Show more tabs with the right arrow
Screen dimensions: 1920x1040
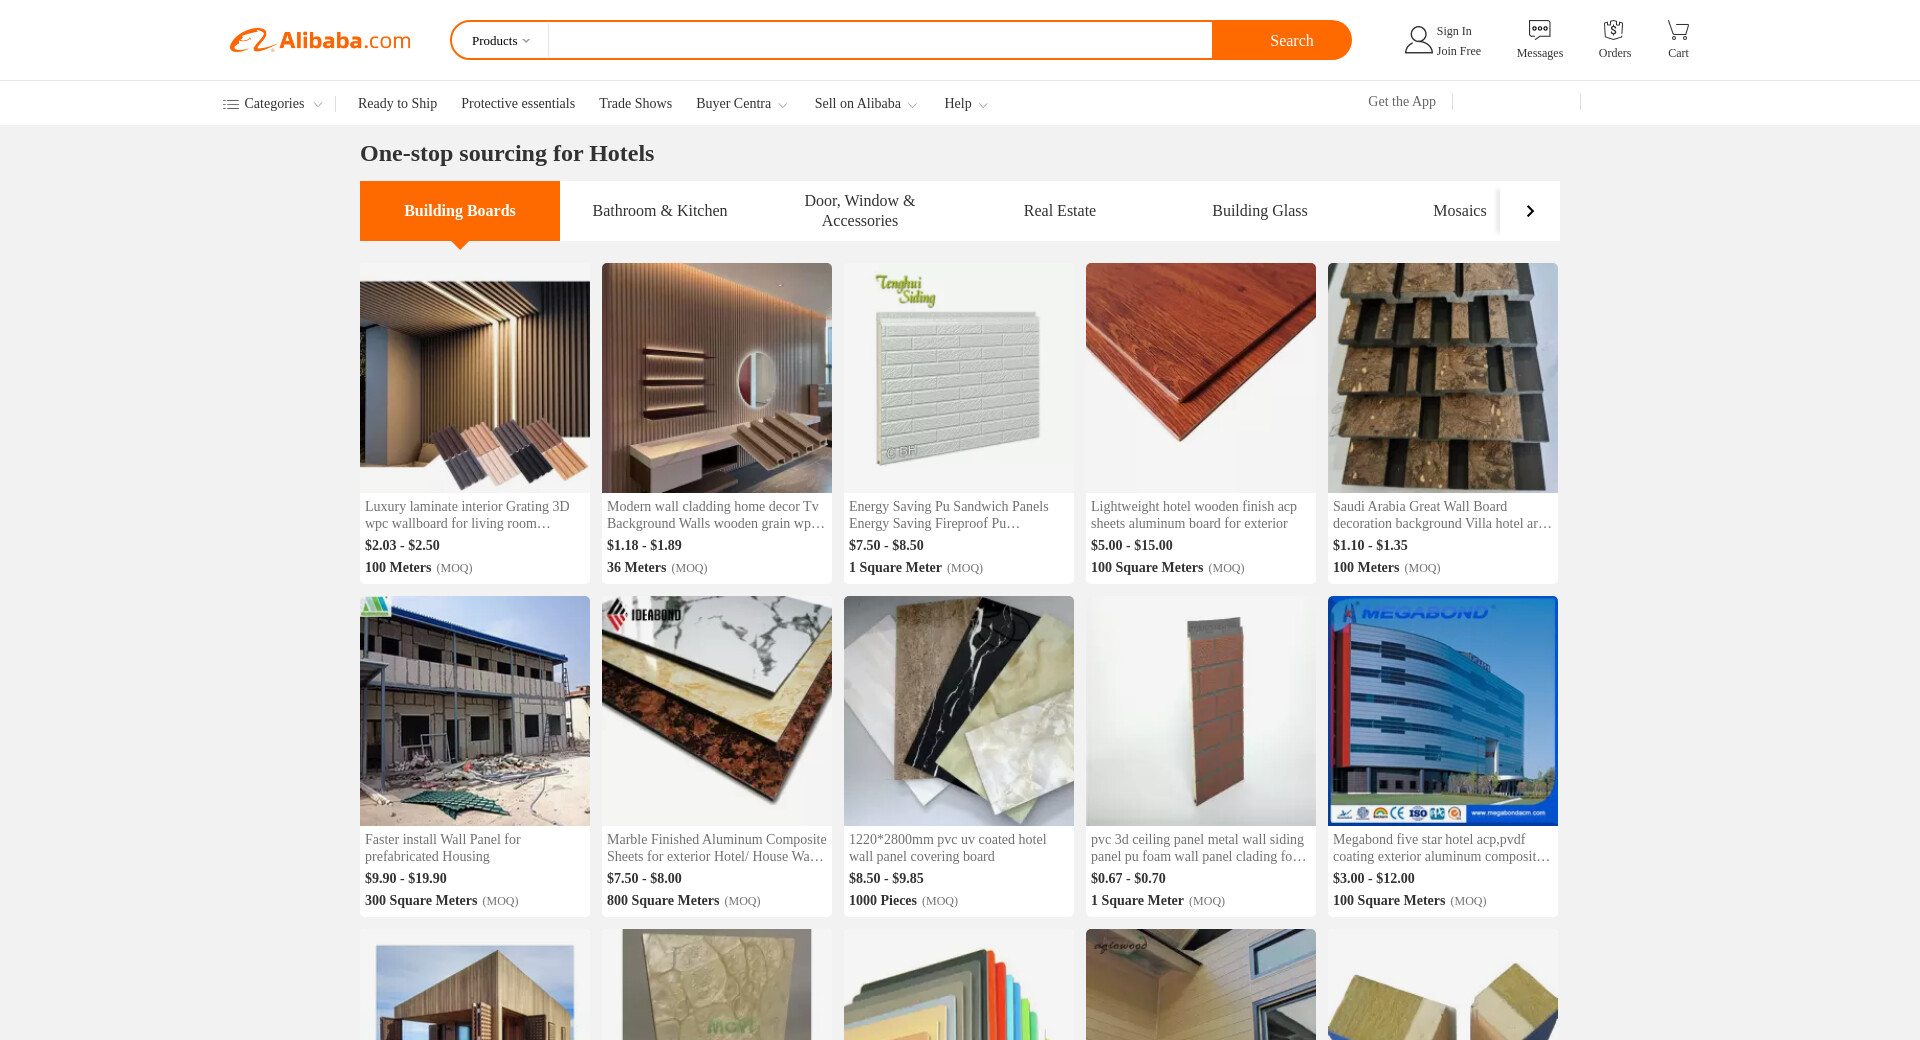[1530, 211]
